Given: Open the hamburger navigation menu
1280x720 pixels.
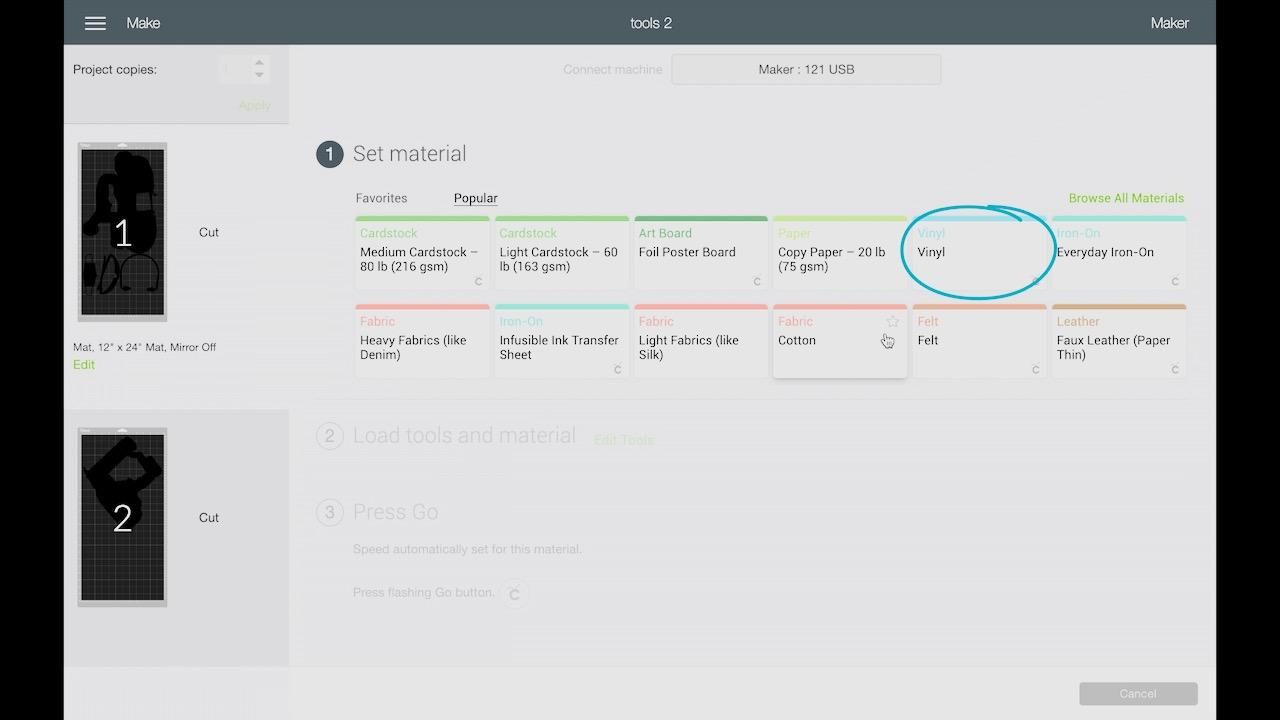Looking at the screenshot, I should [x=95, y=22].
